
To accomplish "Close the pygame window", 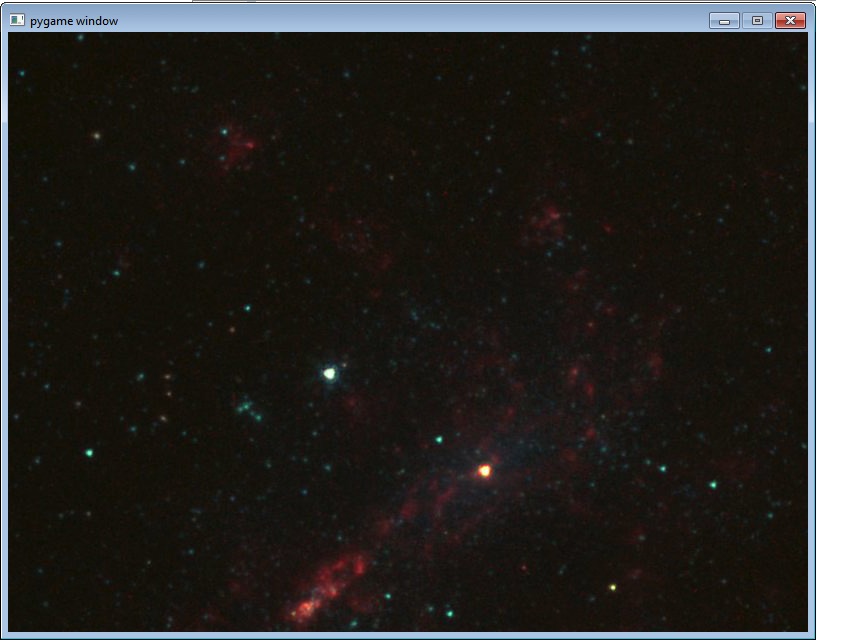I will click(x=790, y=21).
